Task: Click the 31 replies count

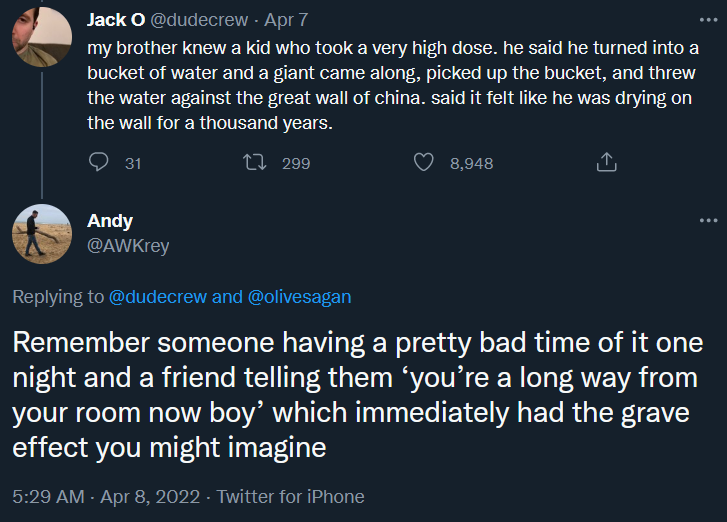Action: click(x=133, y=163)
